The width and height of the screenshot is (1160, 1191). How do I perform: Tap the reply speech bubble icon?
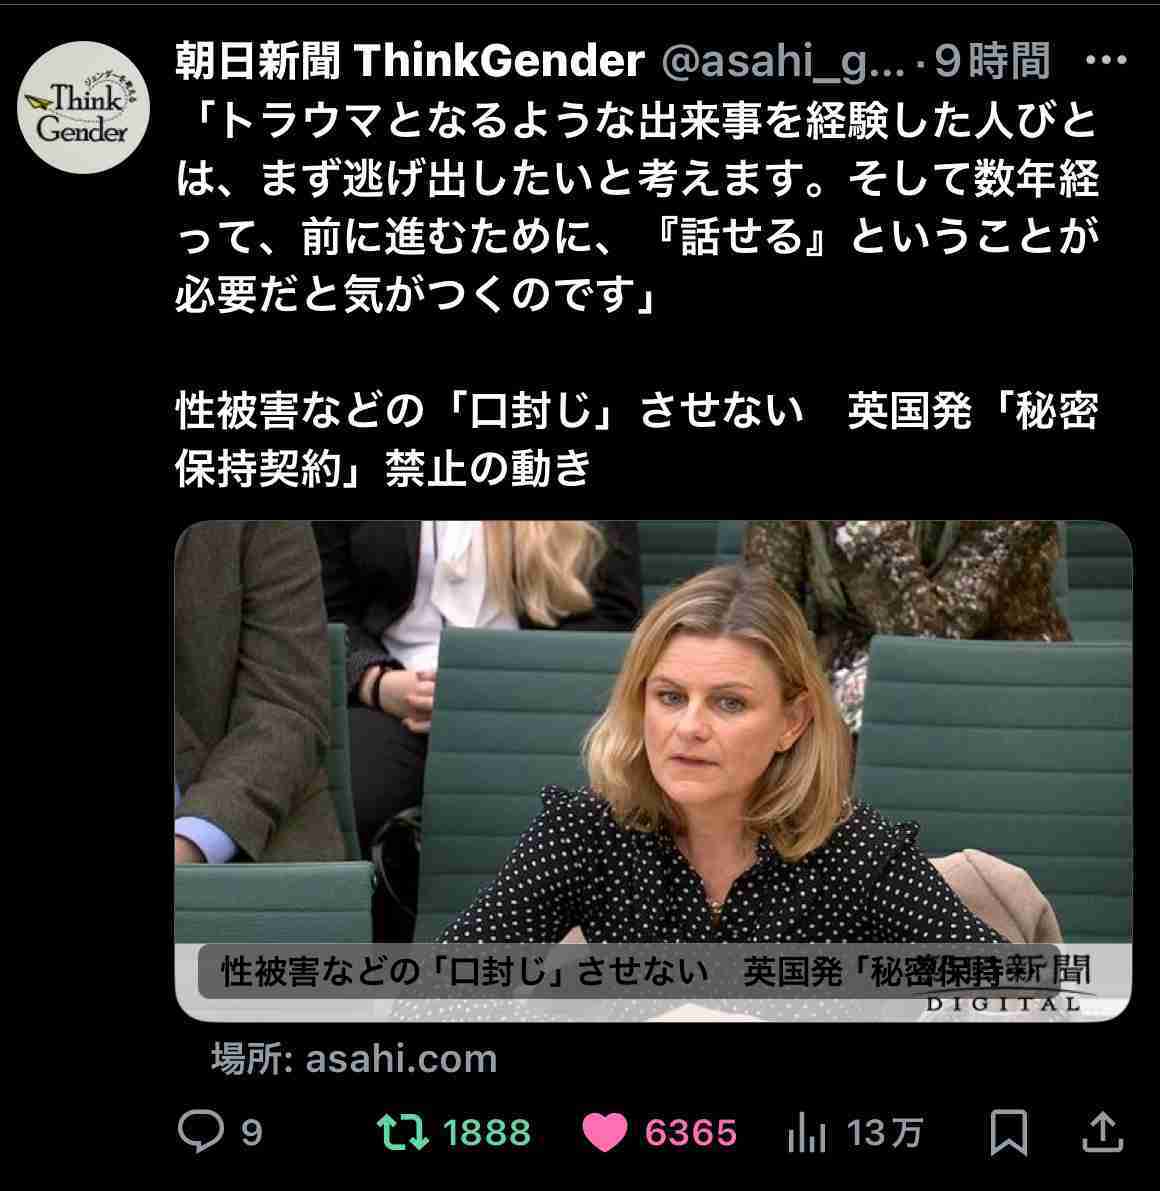pos(201,1132)
